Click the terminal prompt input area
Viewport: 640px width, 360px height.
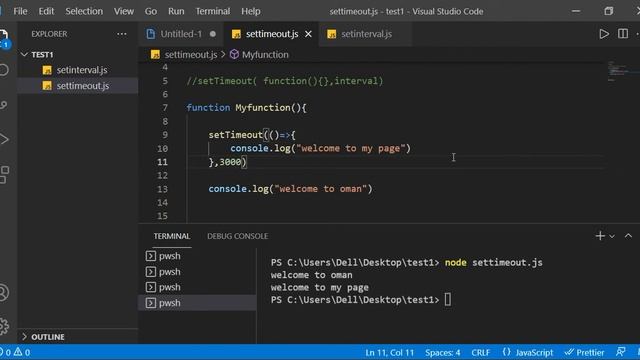448,300
